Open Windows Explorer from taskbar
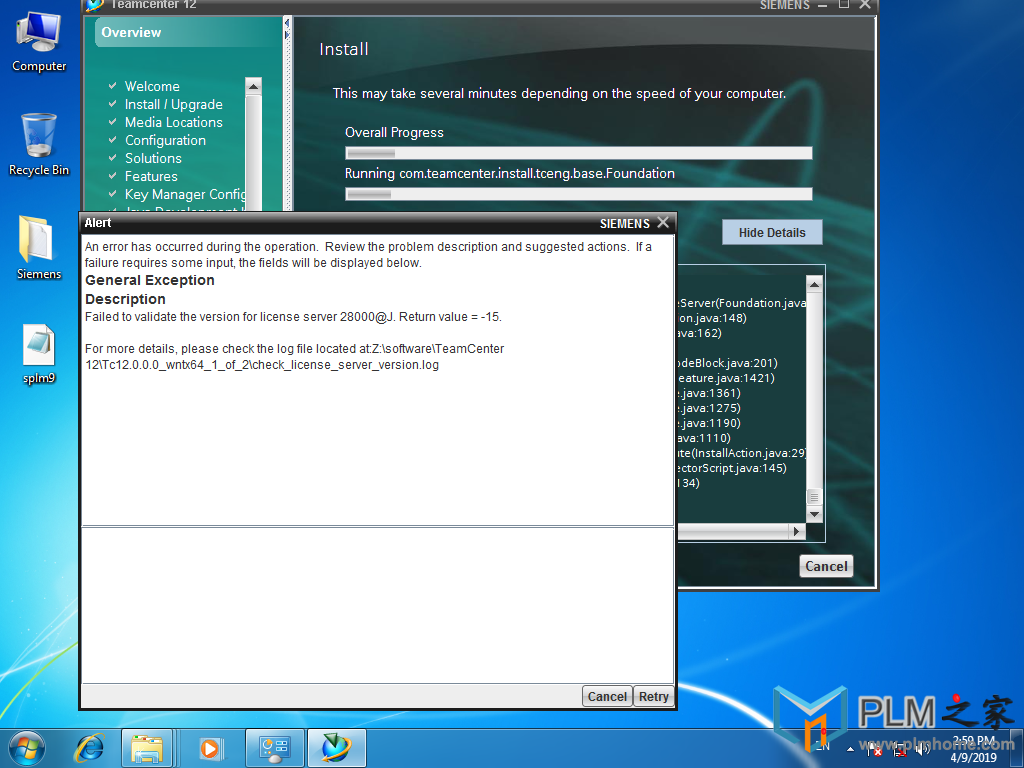The image size is (1024, 768). (x=147, y=748)
